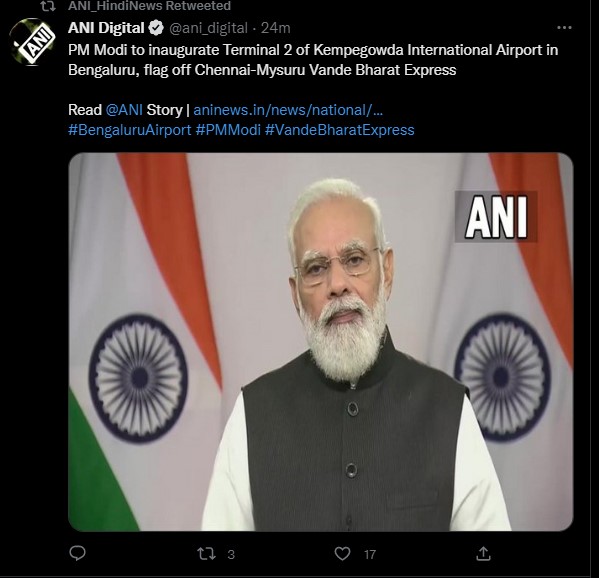Open the @ani_digital handle

pyautogui.click(x=208, y=28)
